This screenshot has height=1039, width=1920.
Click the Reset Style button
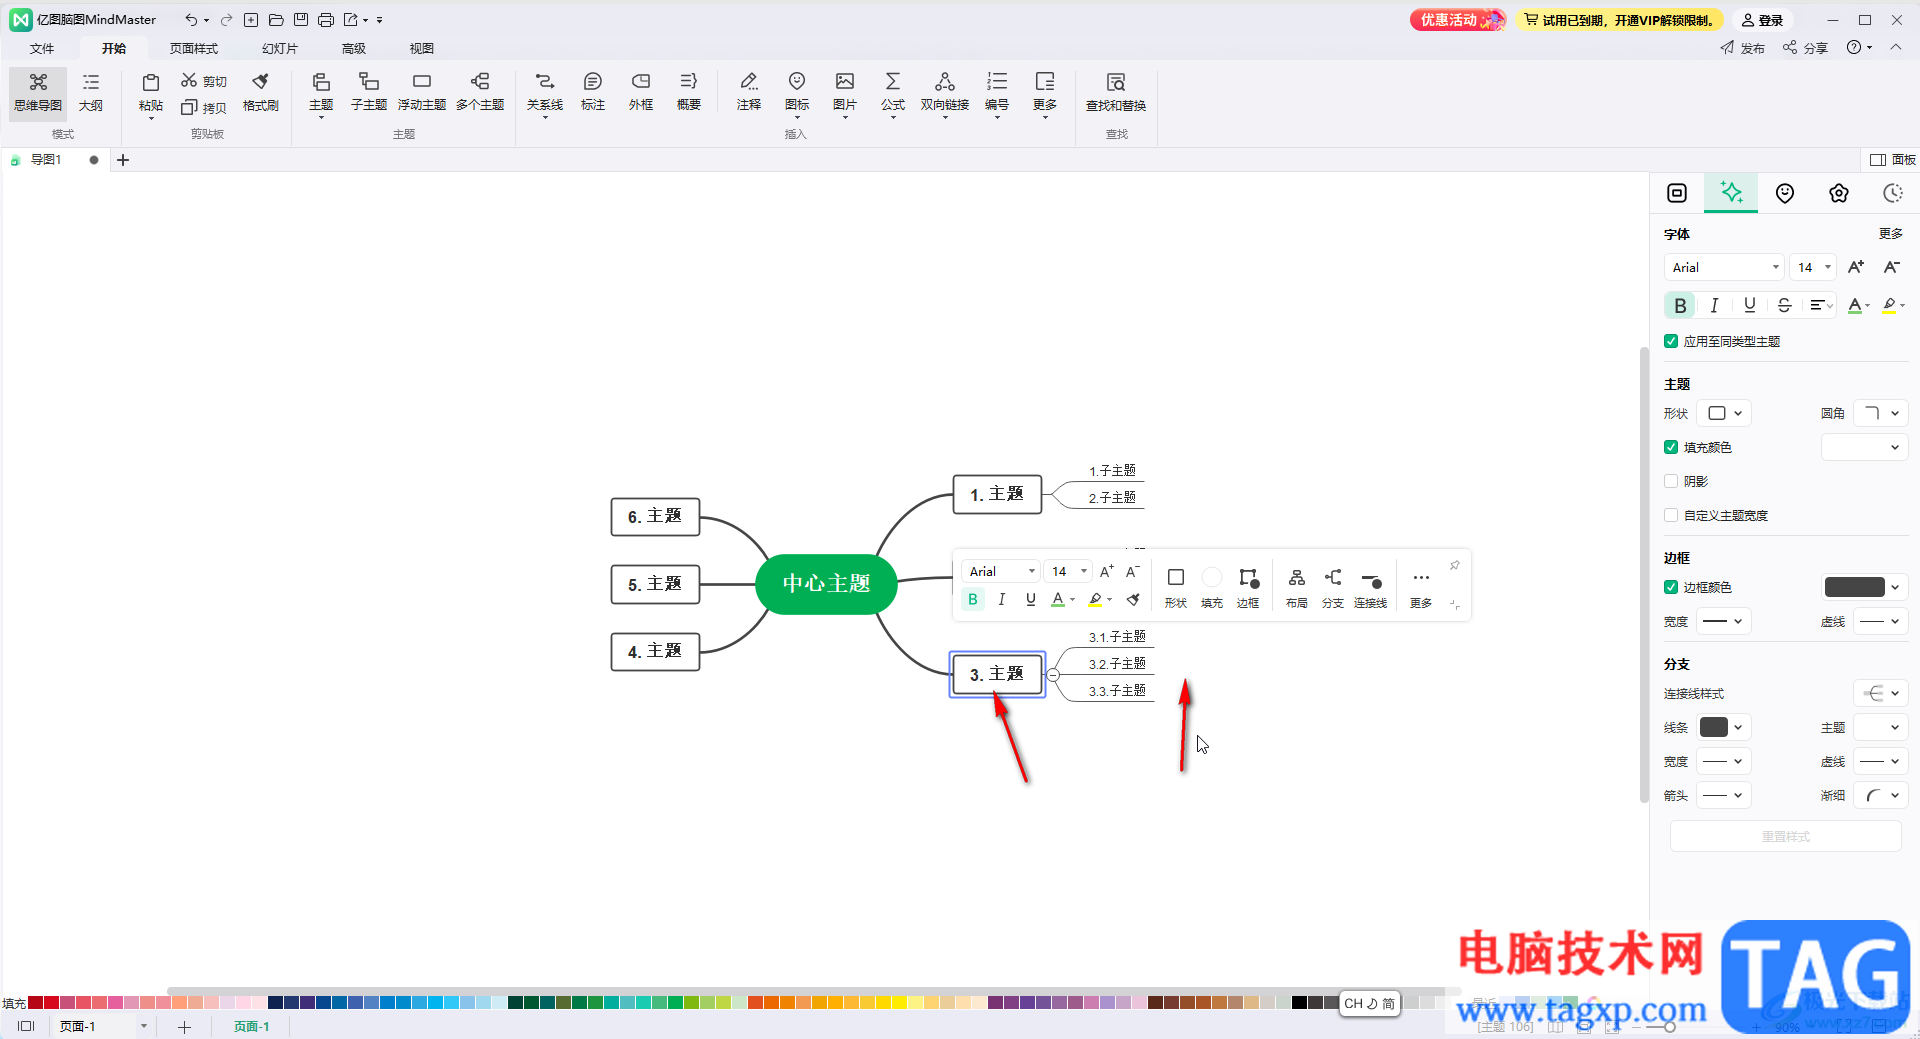pos(1785,836)
